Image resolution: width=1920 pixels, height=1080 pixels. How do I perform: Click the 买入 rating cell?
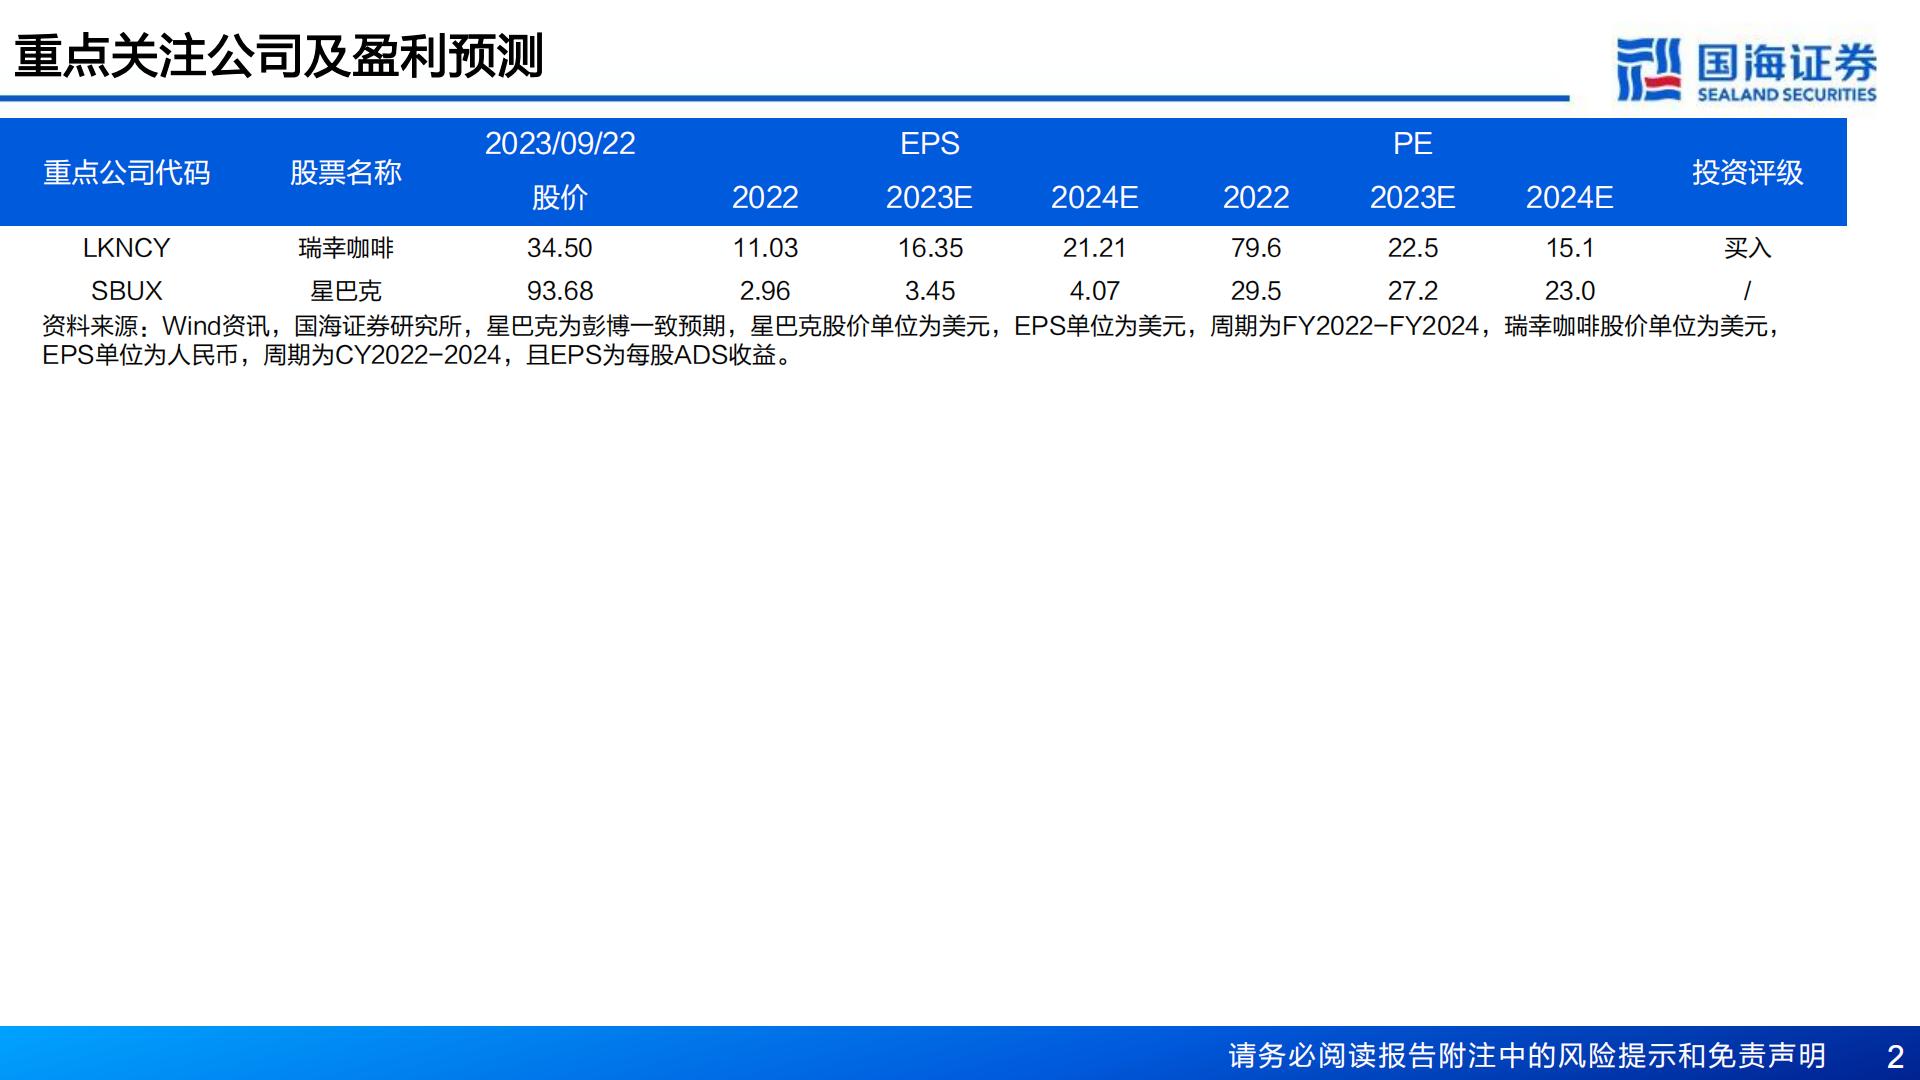coord(1748,248)
